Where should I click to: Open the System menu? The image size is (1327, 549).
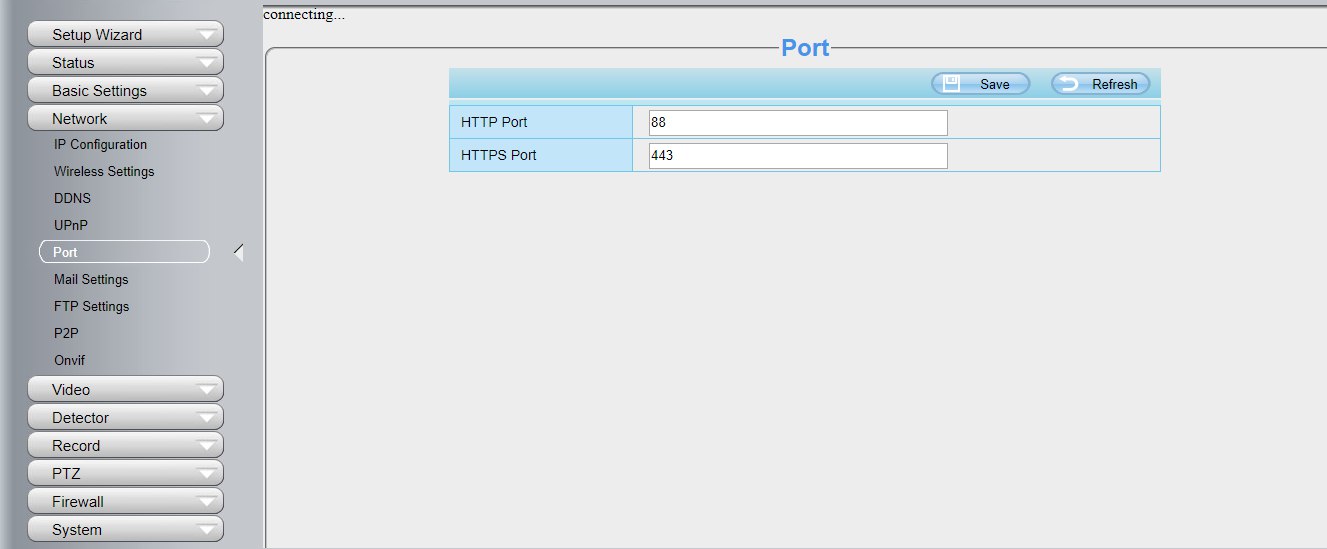click(x=125, y=530)
